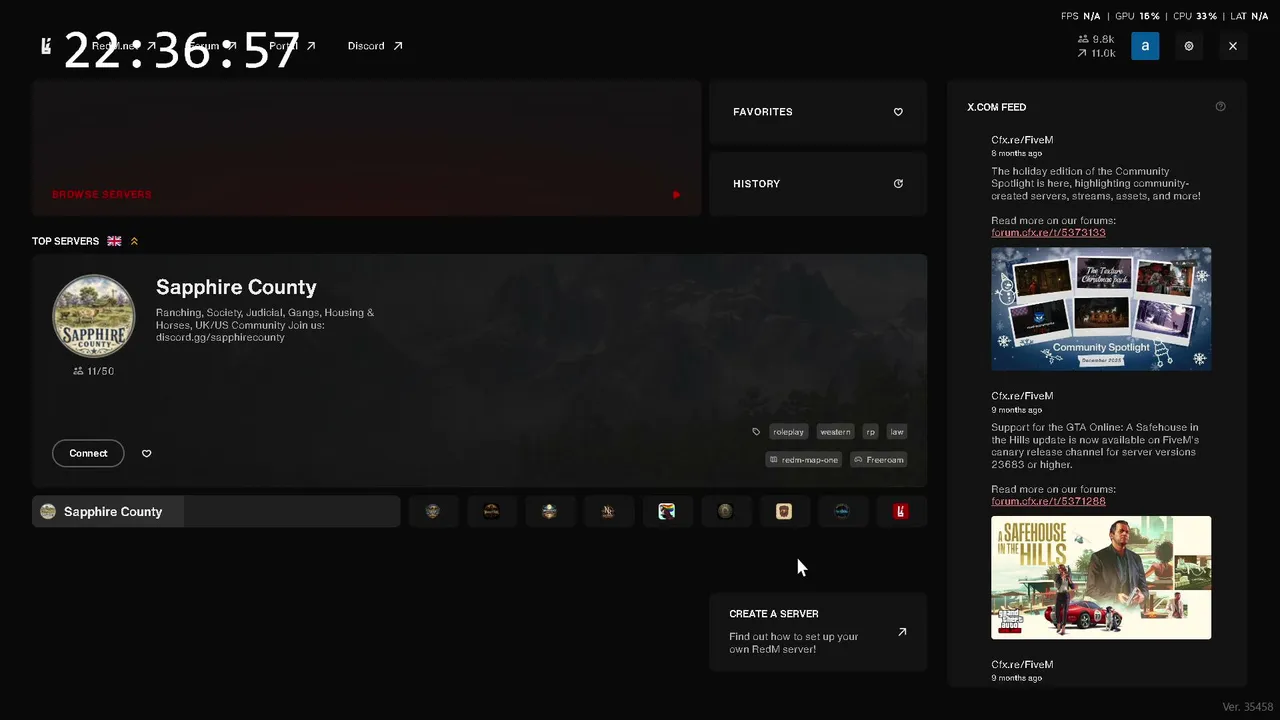The height and width of the screenshot is (720, 1280).
Task: Select the "western" server tag
Action: click(835, 432)
